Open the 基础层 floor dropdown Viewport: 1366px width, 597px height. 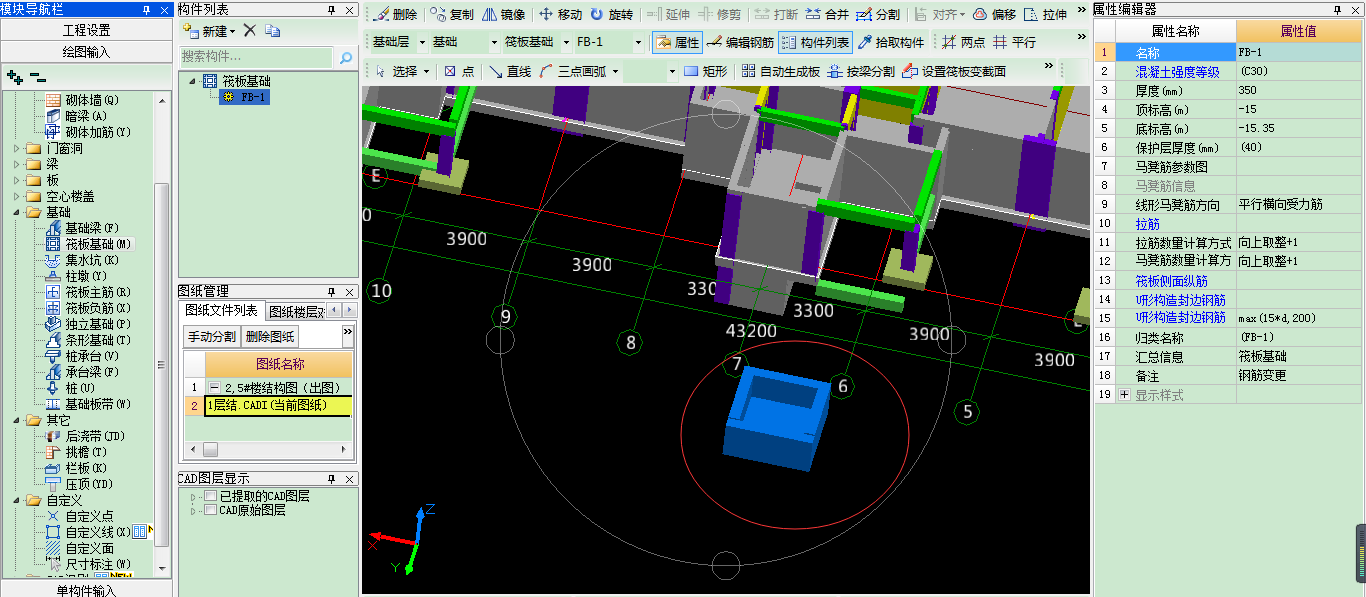423,43
